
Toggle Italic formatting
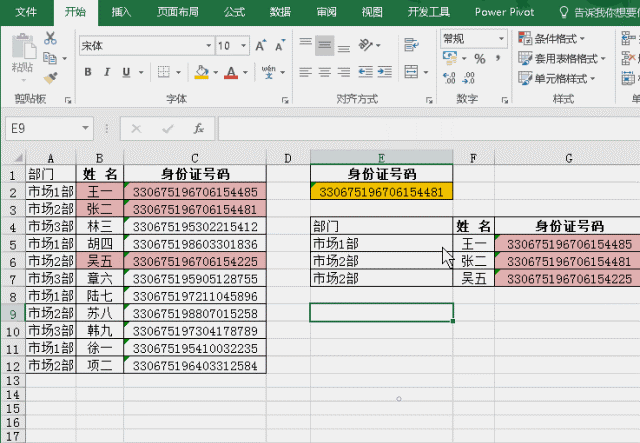(x=109, y=72)
